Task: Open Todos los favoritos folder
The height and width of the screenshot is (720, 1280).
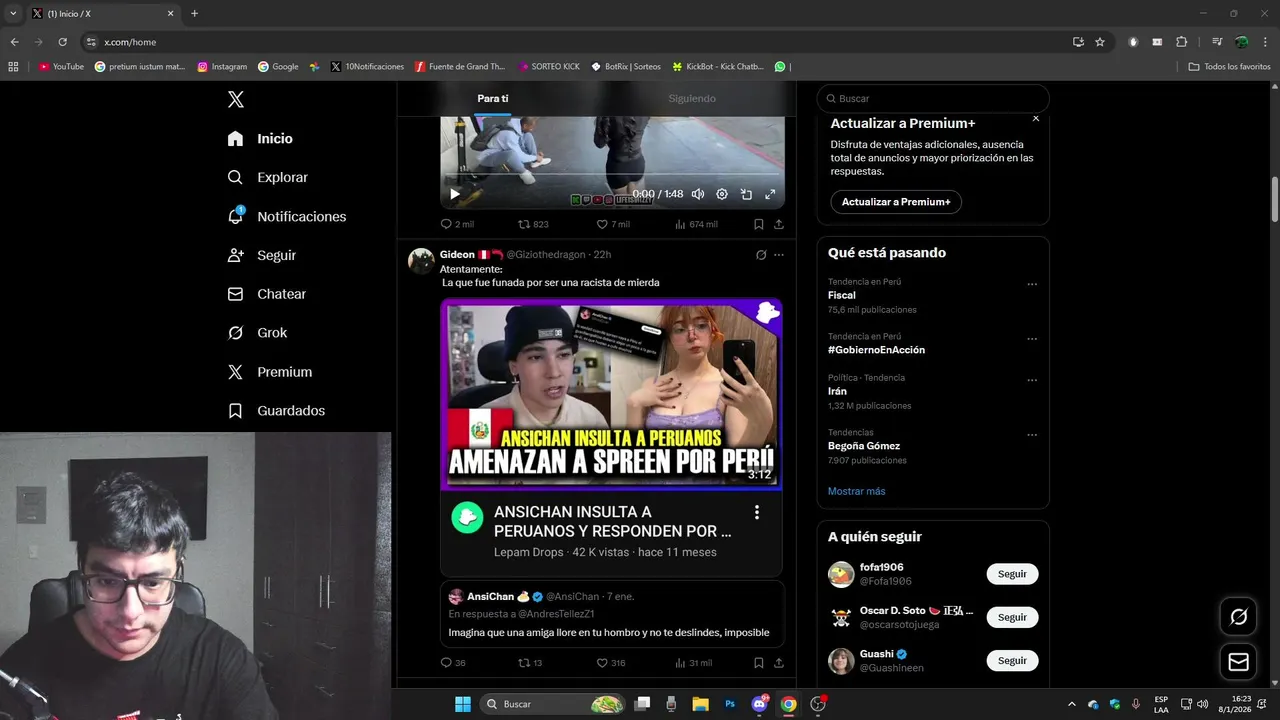Action: click(x=1229, y=67)
